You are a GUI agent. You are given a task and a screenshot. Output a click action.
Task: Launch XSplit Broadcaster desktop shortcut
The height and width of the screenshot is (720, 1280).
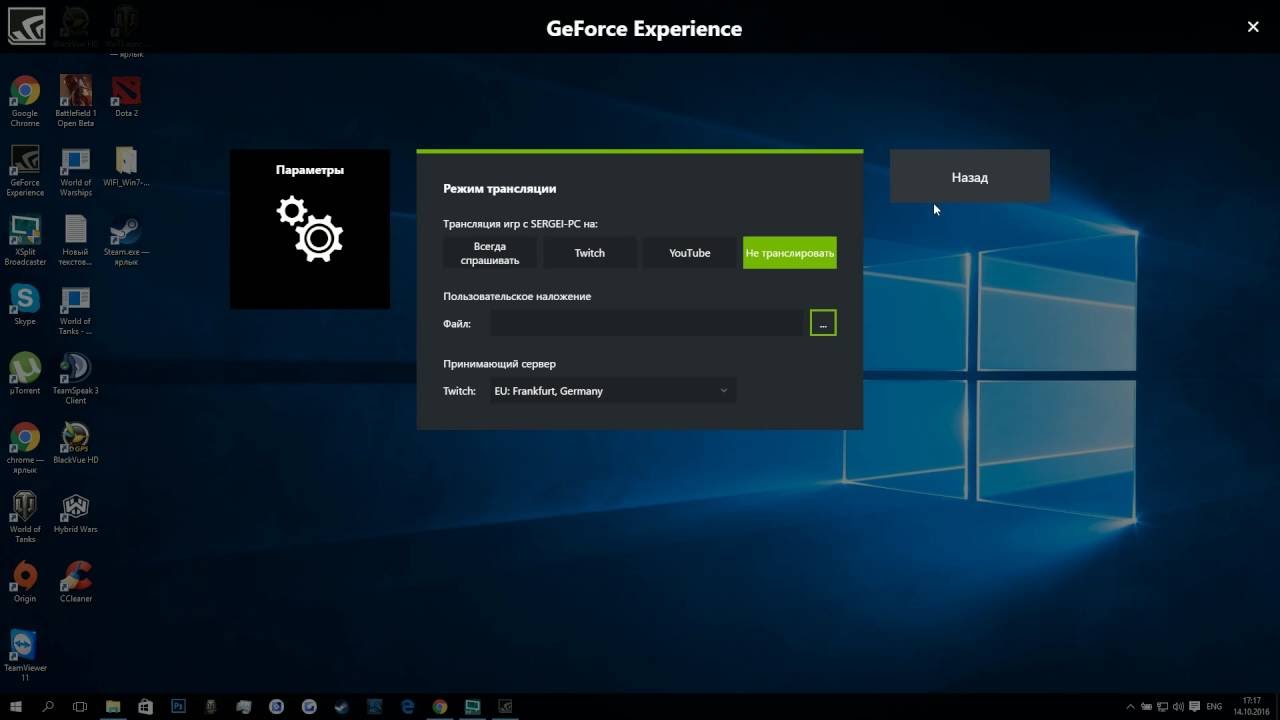pyautogui.click(x=25, y=240)
